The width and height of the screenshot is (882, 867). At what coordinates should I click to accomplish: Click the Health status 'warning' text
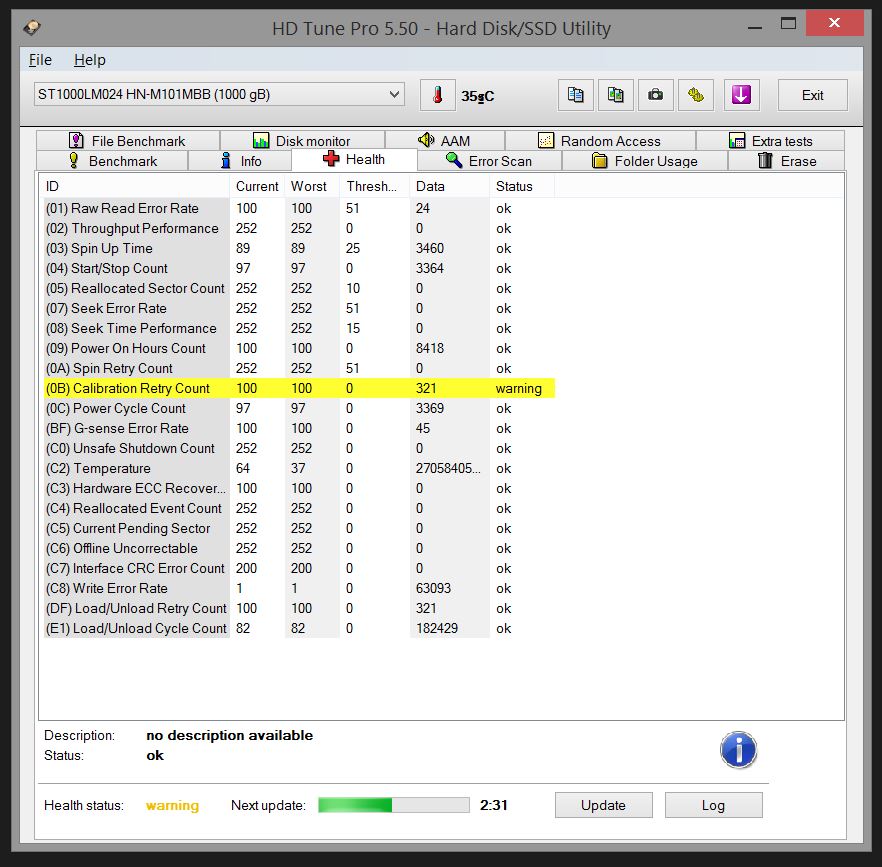(x=172, y=805)
